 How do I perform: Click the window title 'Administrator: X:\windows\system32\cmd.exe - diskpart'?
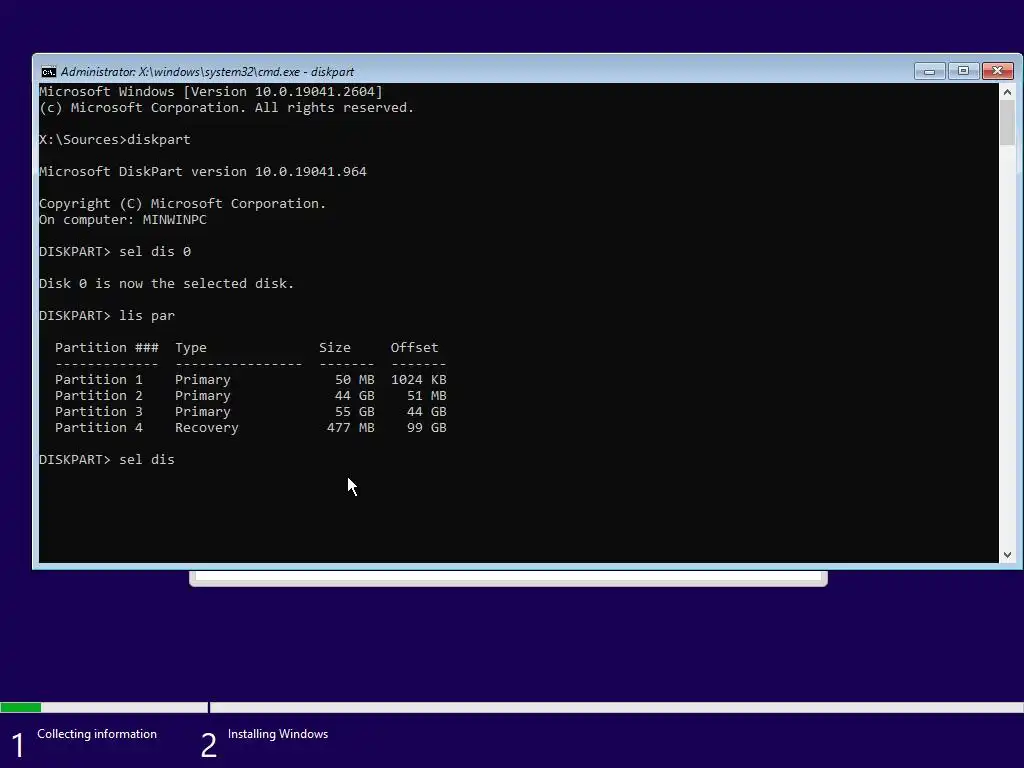(x=207, y=72)
